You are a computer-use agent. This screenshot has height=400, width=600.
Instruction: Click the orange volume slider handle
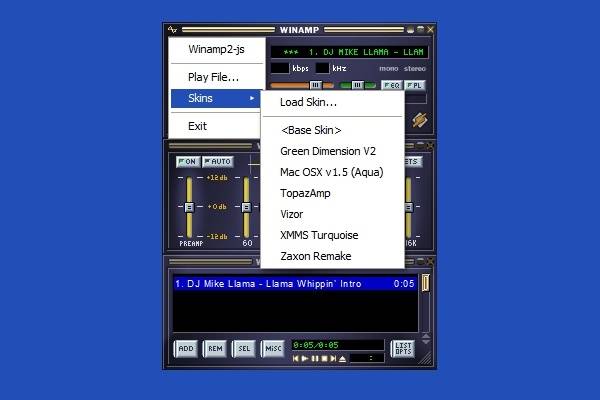(316, 85)
